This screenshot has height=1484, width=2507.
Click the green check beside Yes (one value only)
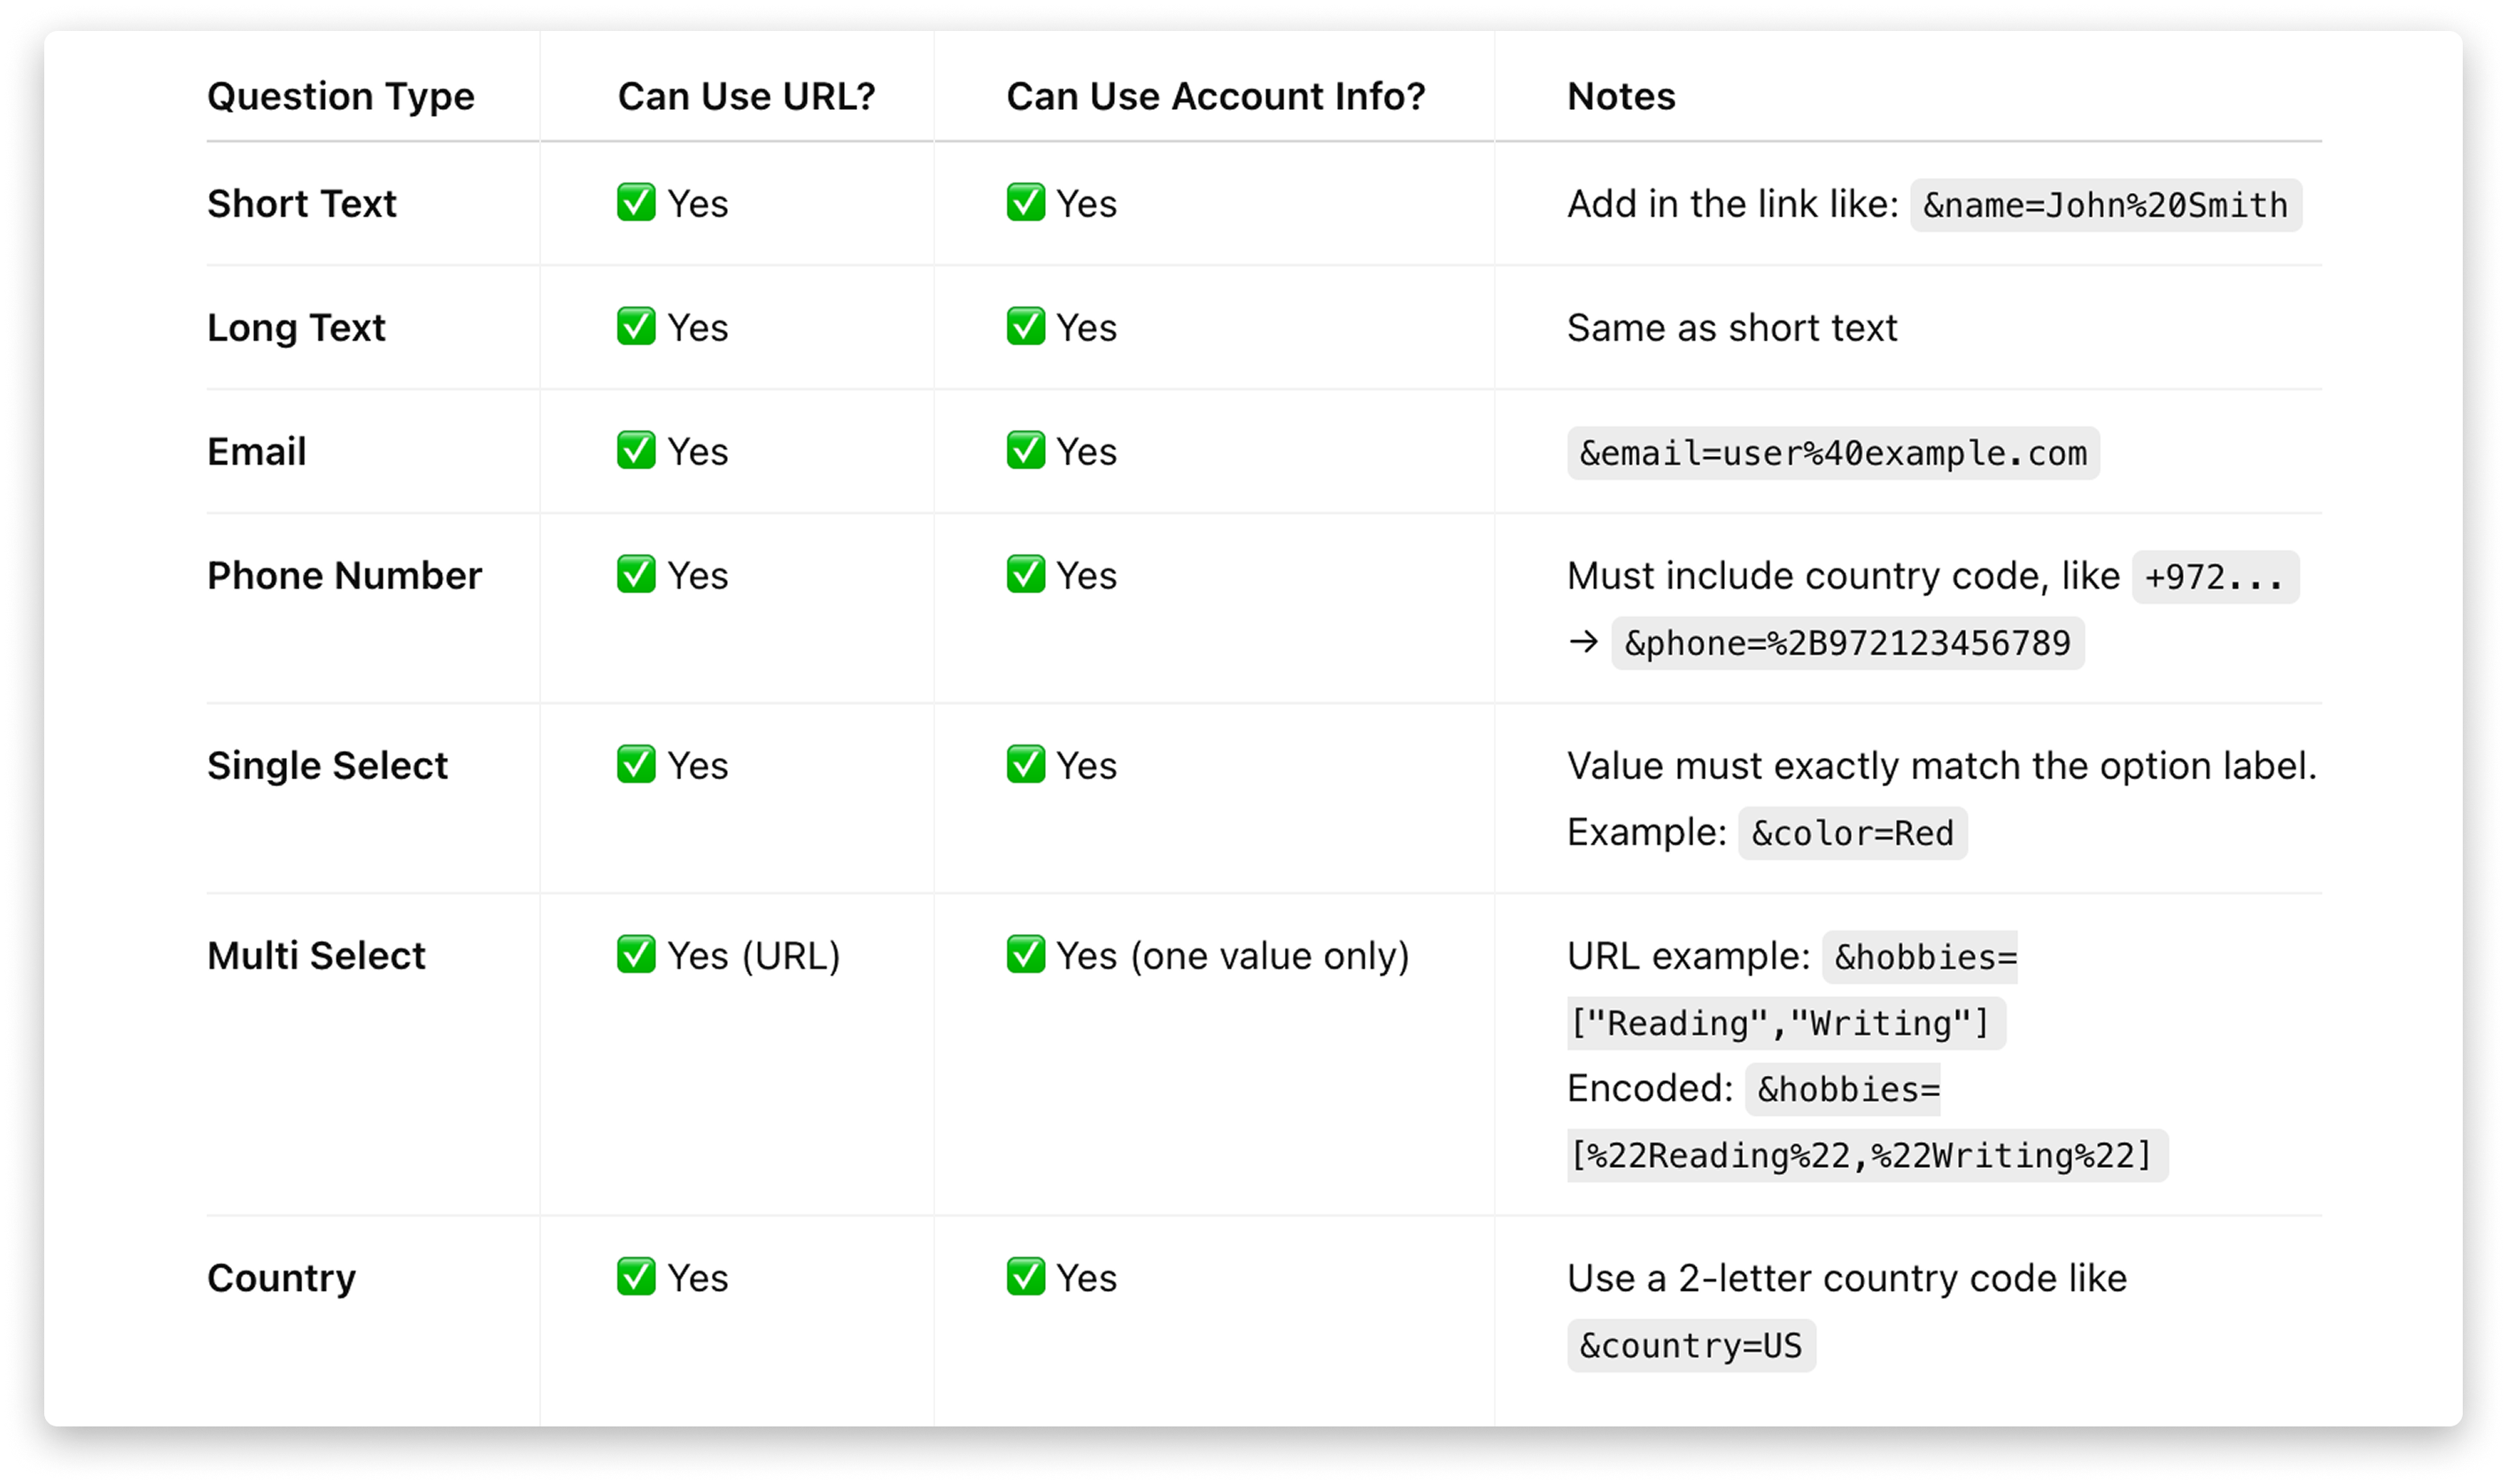pos(1025,954)
